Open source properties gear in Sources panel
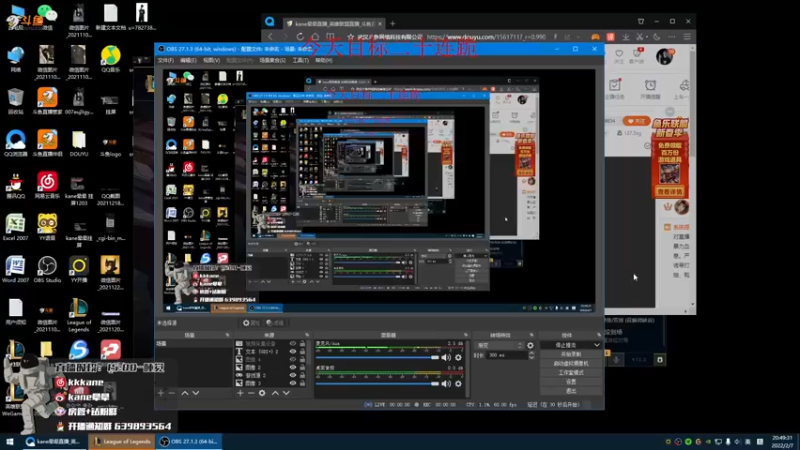800x450 pixels. tap(262, 393)
